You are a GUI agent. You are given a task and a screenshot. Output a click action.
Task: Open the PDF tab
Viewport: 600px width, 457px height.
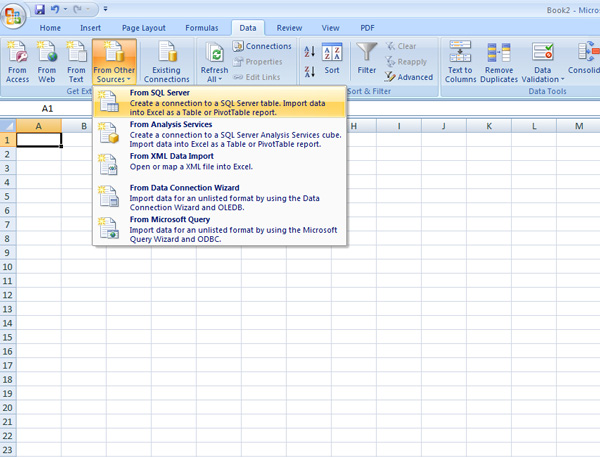point(367,28)
